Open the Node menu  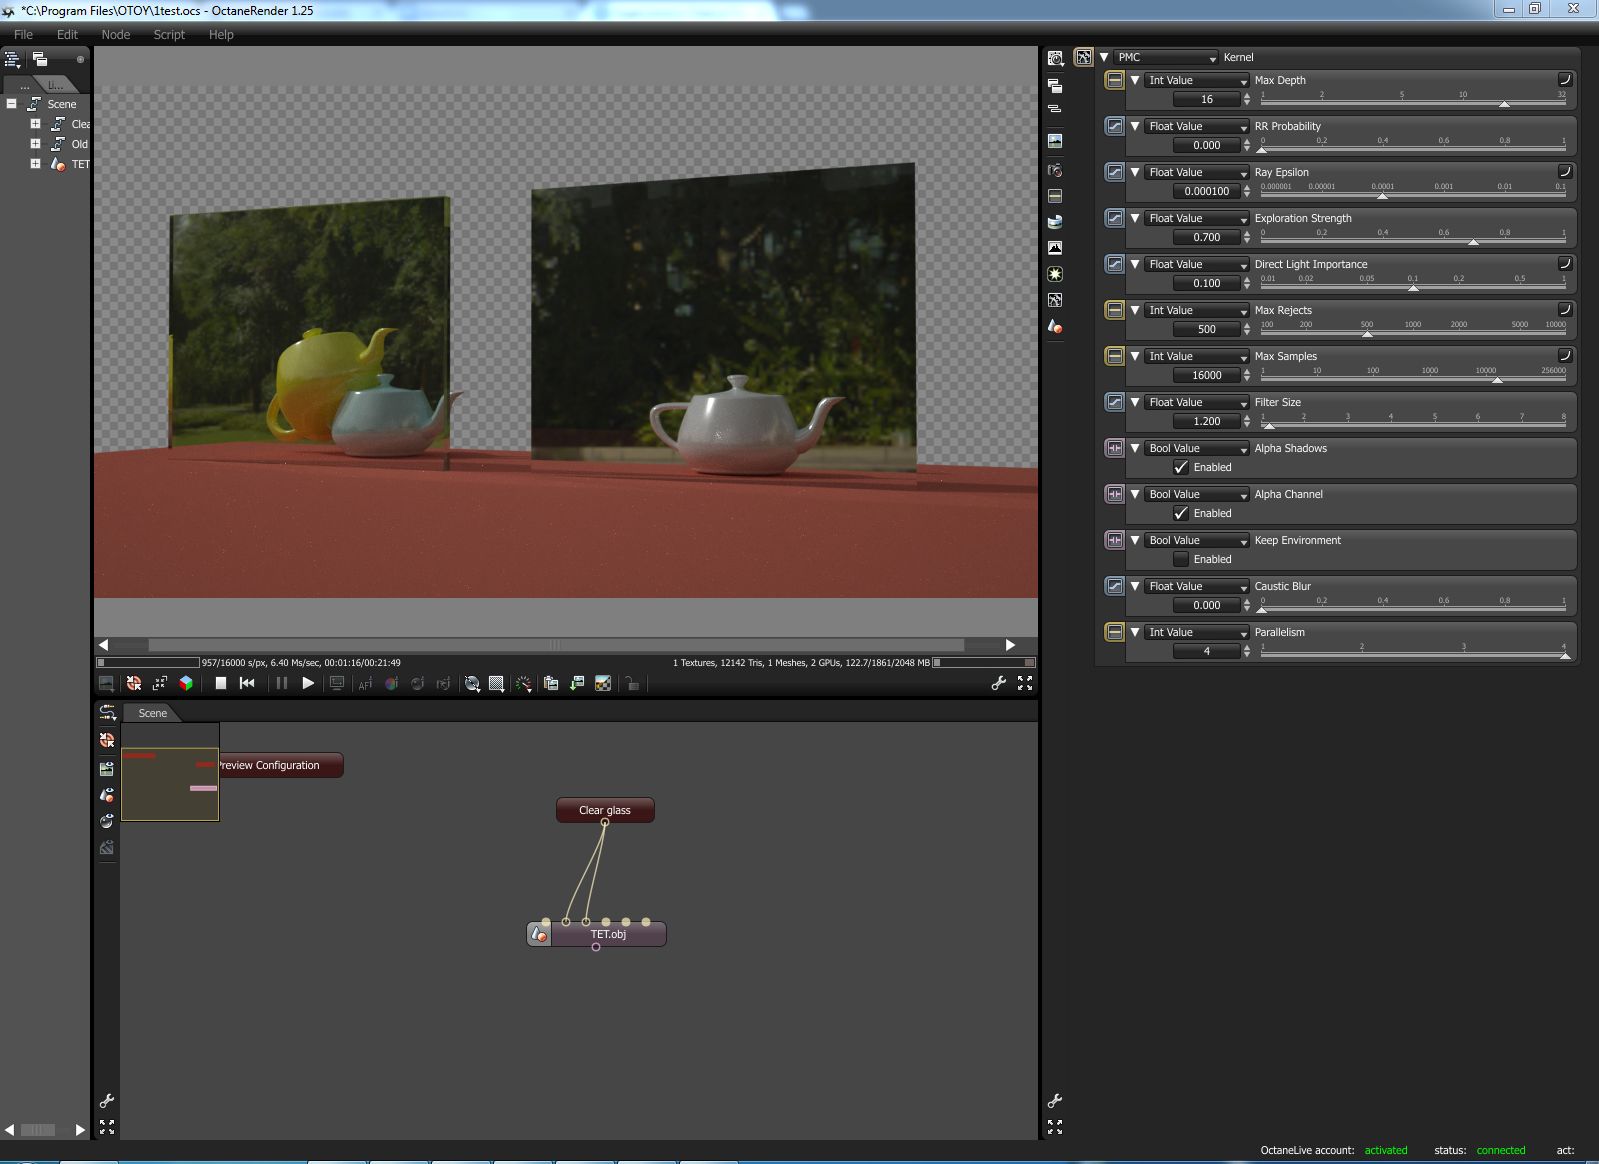116,34
